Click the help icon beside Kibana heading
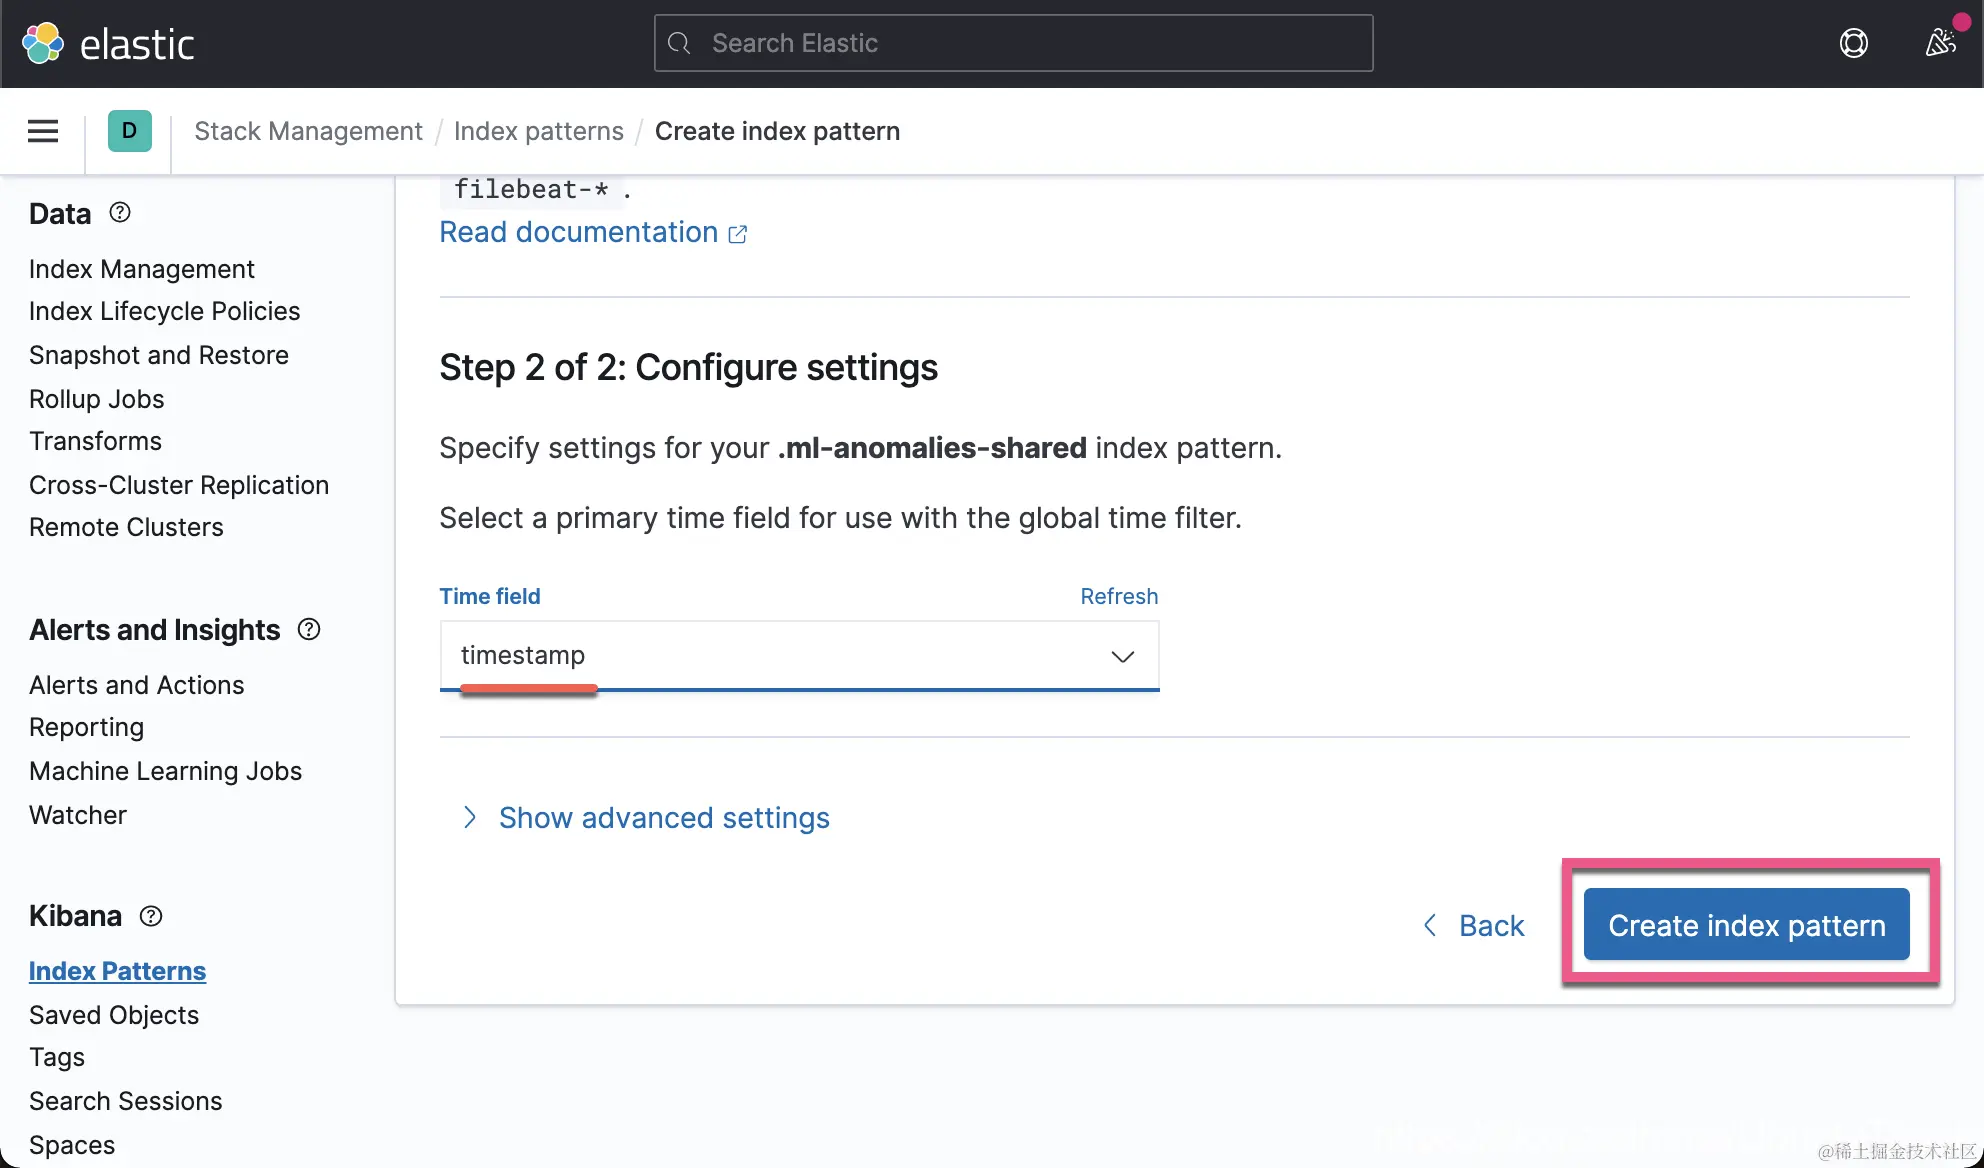The image size is (1984, 1168). 151,916
